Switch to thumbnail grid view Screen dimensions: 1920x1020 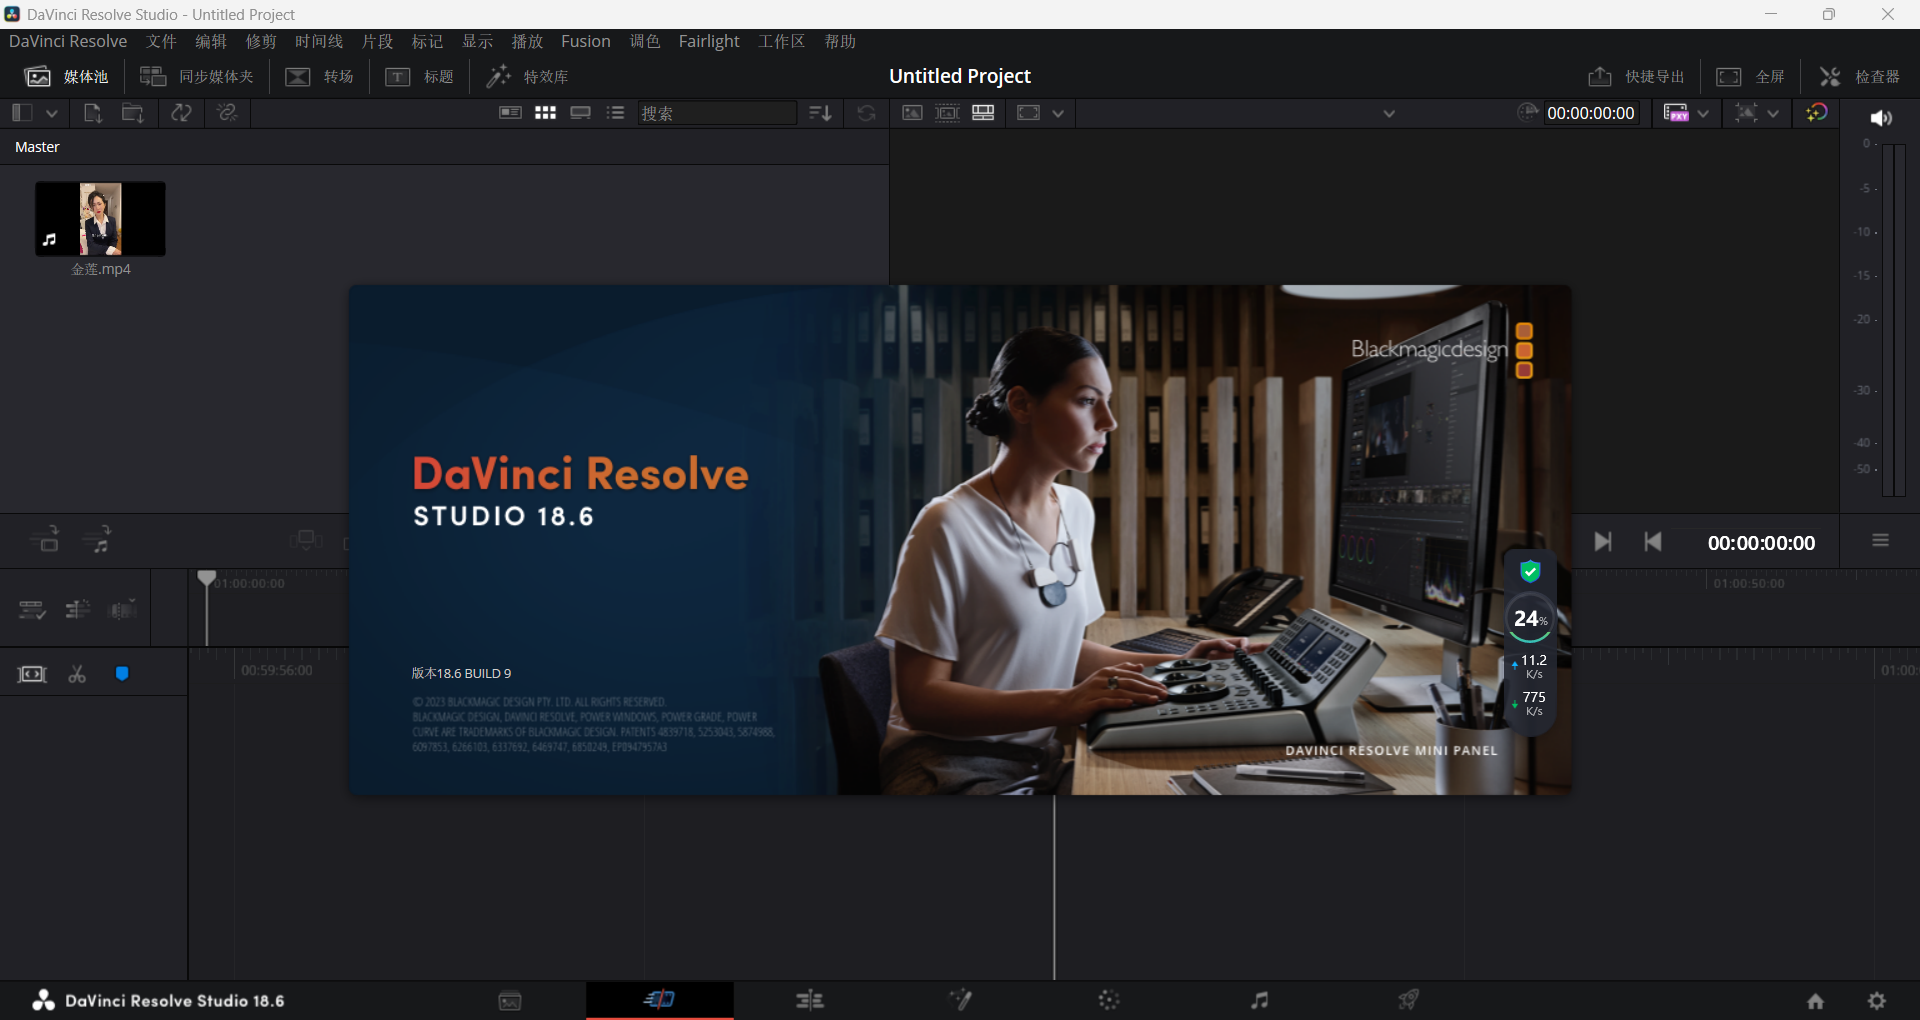tap(545, 113)
